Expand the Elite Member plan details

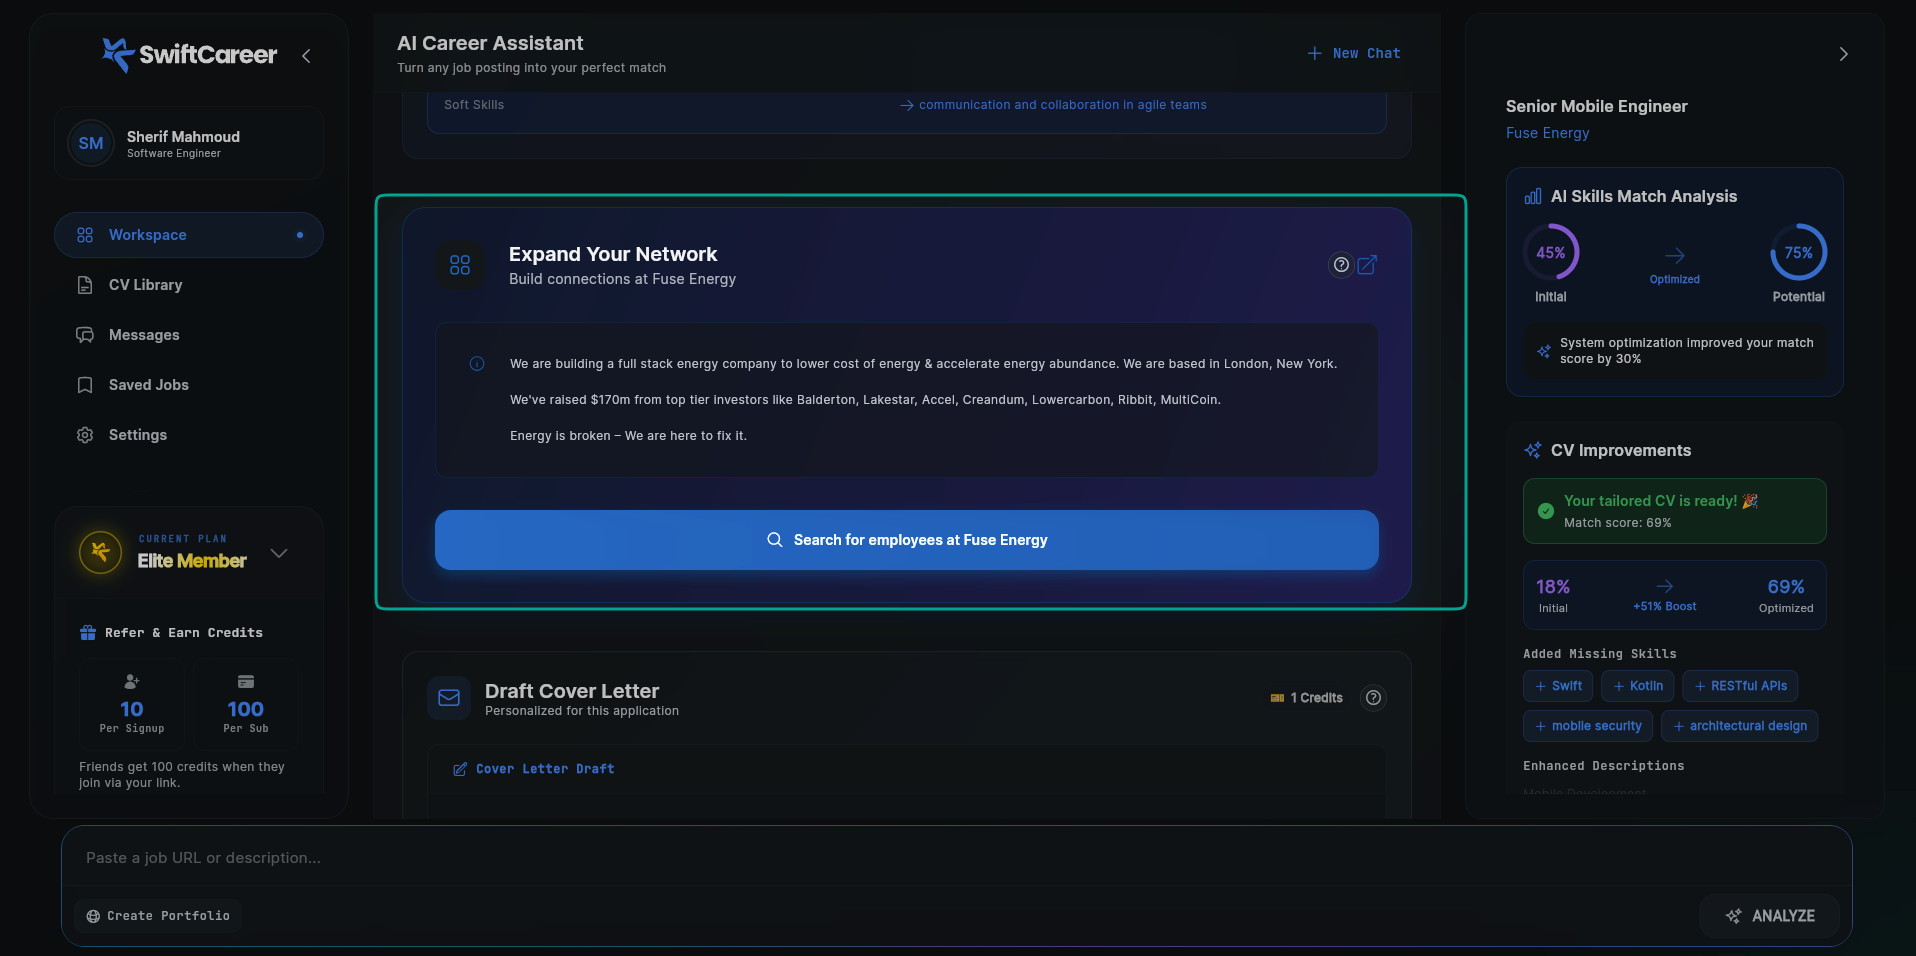(279, 552)
